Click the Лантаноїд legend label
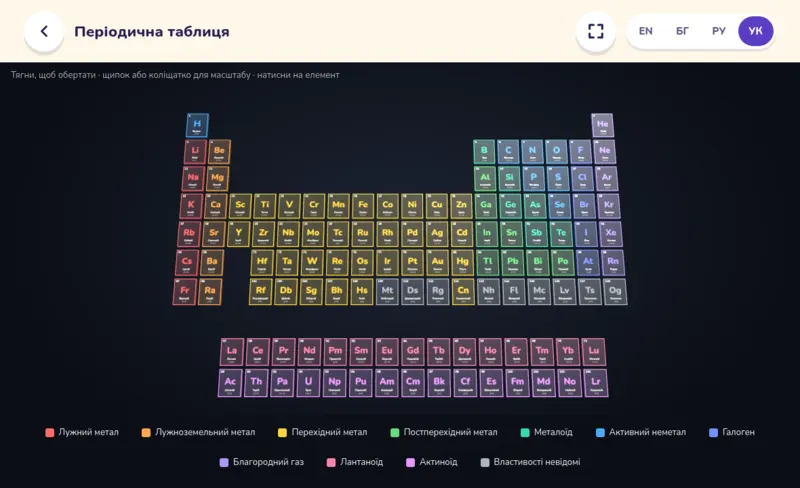The image size is (800, 488). pos(362,462)
